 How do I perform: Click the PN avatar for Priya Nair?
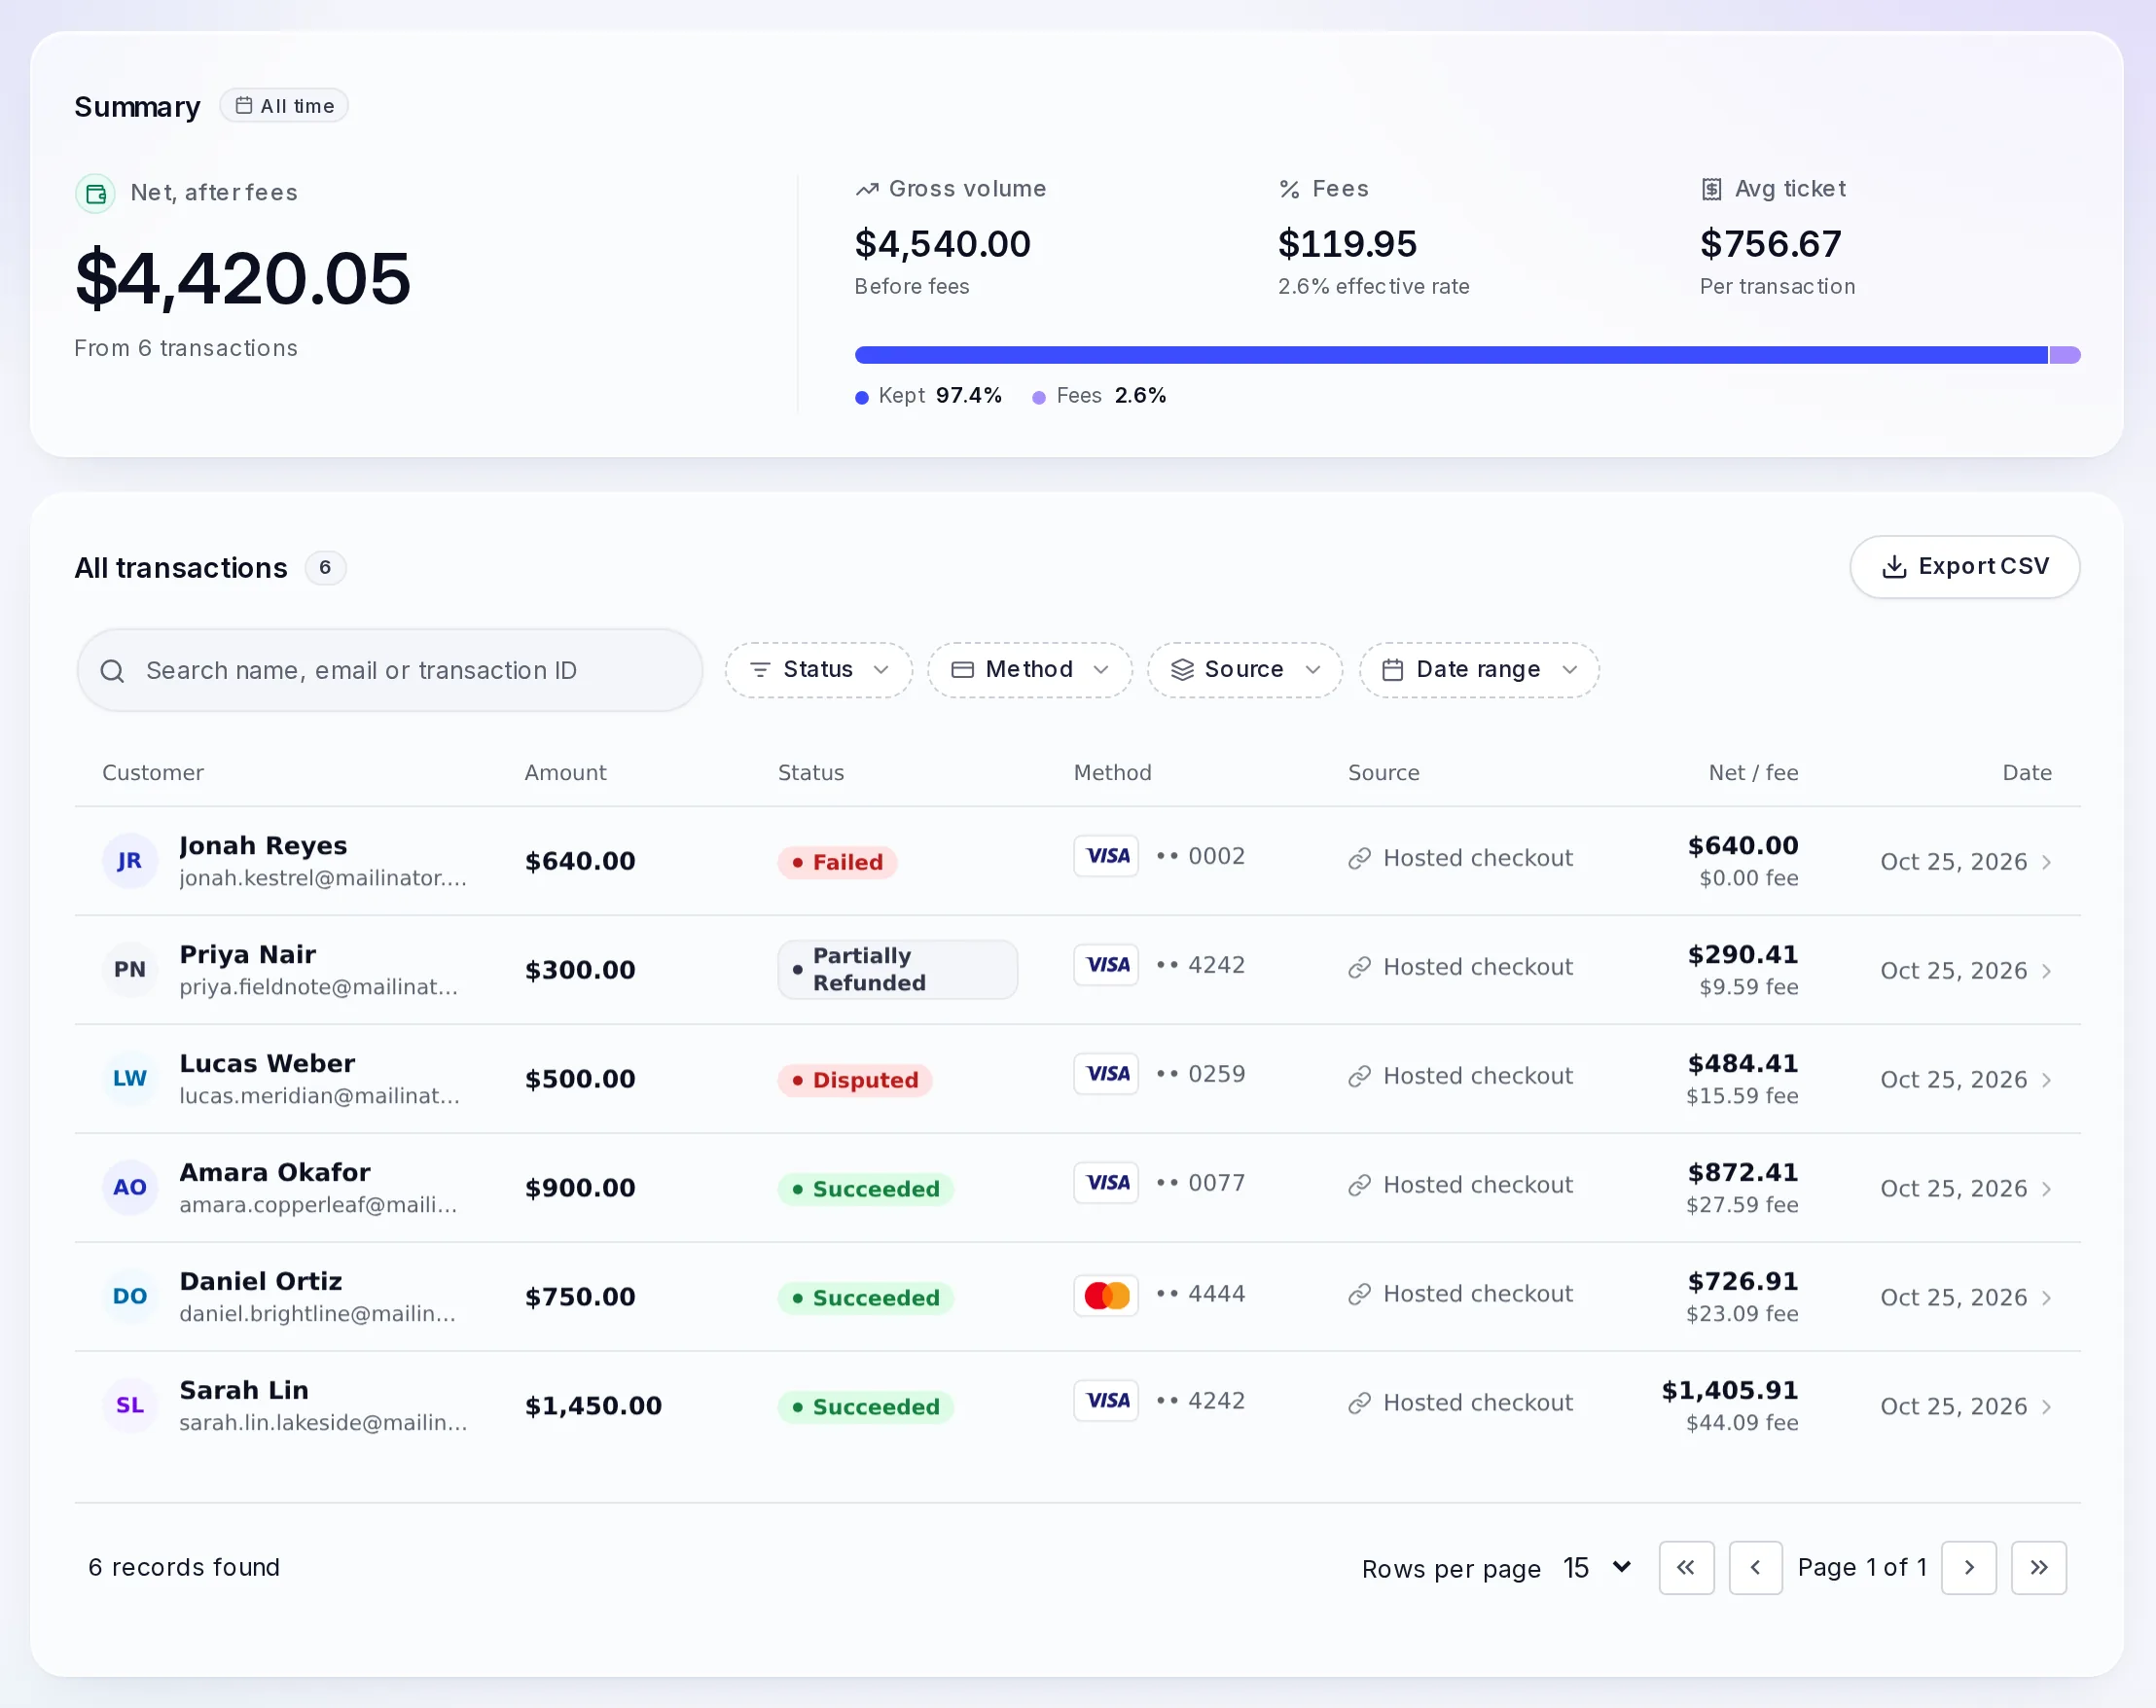point(130,970)
